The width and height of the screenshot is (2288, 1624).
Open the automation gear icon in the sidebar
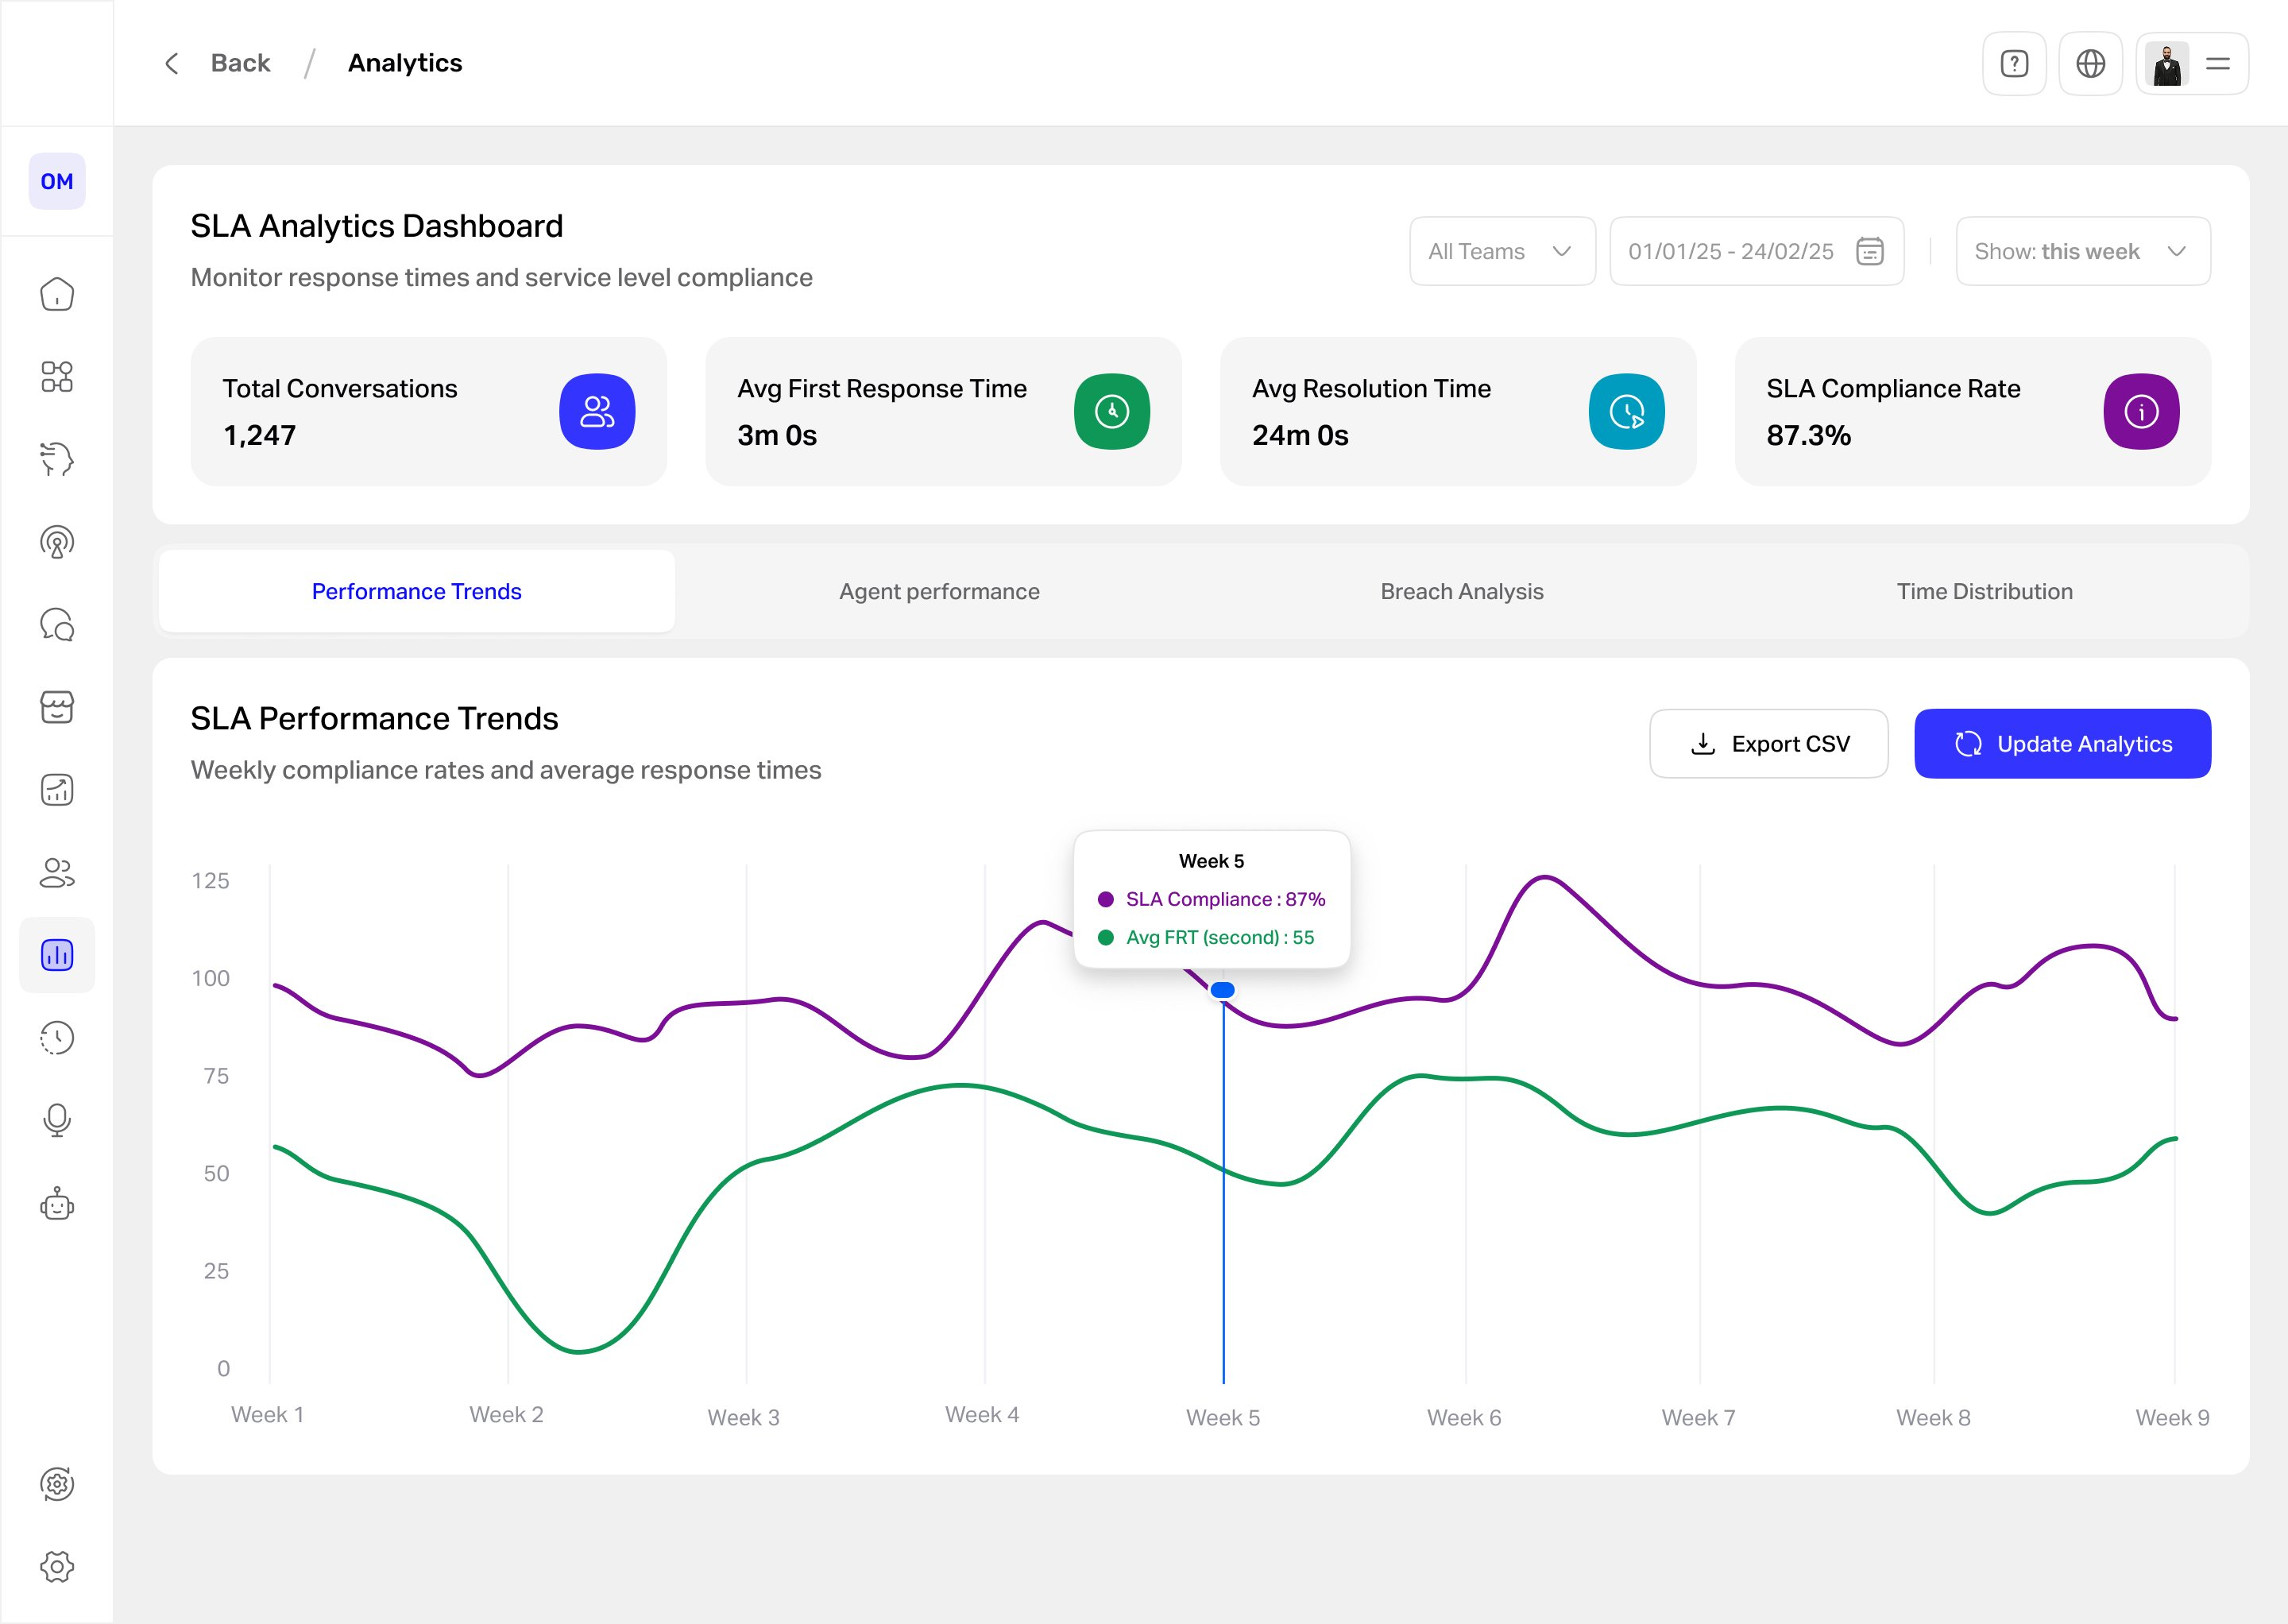point(57,1484)
